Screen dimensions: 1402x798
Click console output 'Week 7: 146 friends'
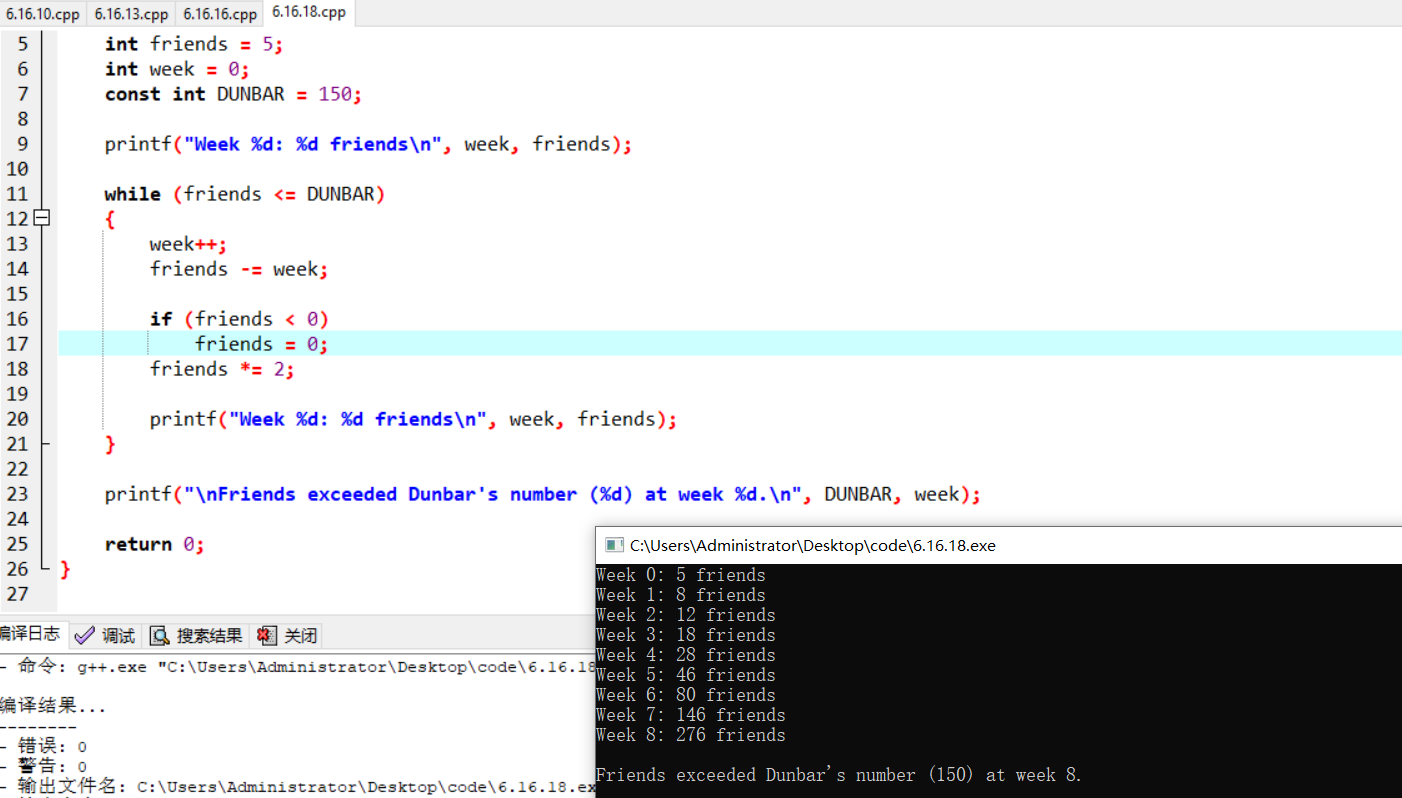tap(690, 715)
